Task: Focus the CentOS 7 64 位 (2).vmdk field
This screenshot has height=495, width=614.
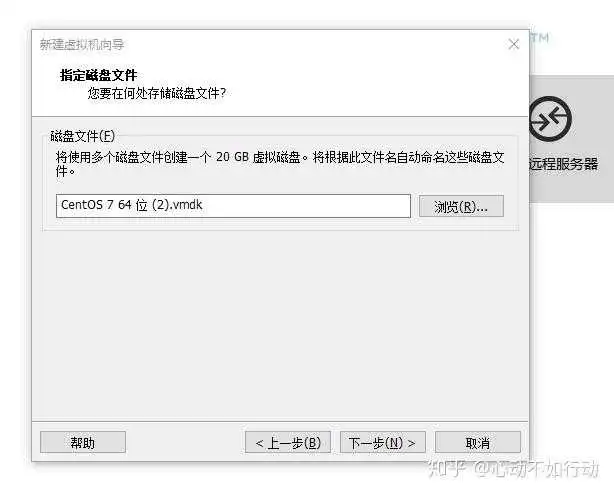Action: [x=233, y=206]
